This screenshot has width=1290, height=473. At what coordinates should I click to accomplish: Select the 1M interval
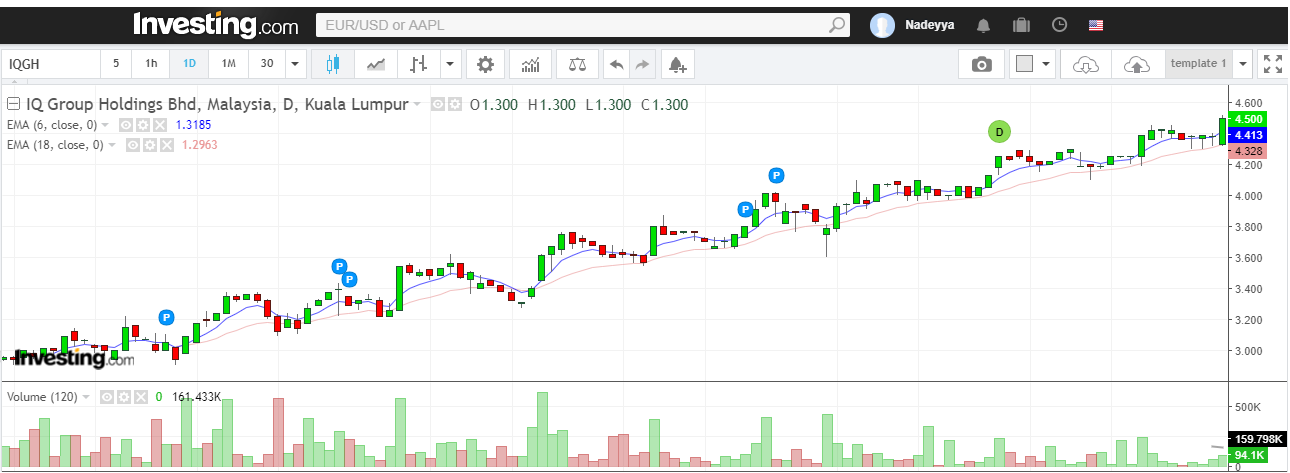point(228,64)
